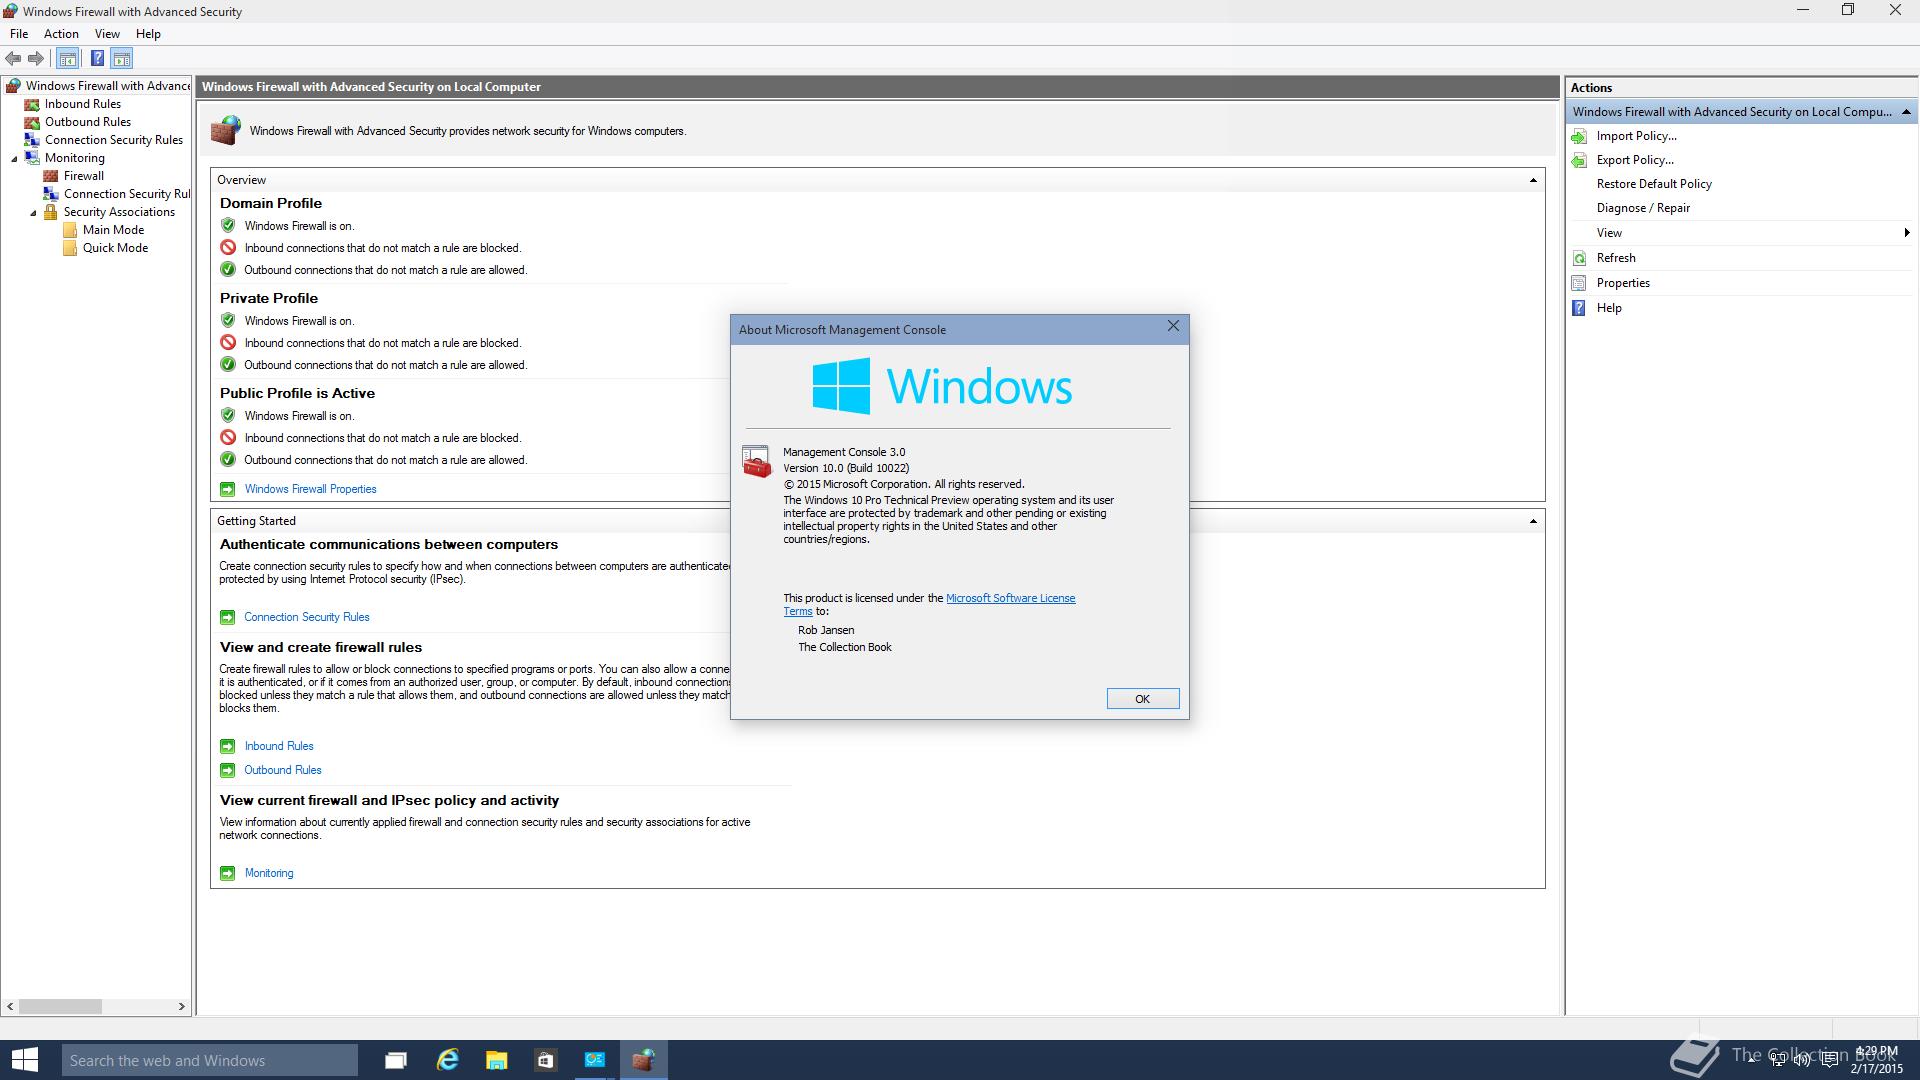Collapse the Security Associations tree node
This screenshot has width=1920, height=1080.
33,213
